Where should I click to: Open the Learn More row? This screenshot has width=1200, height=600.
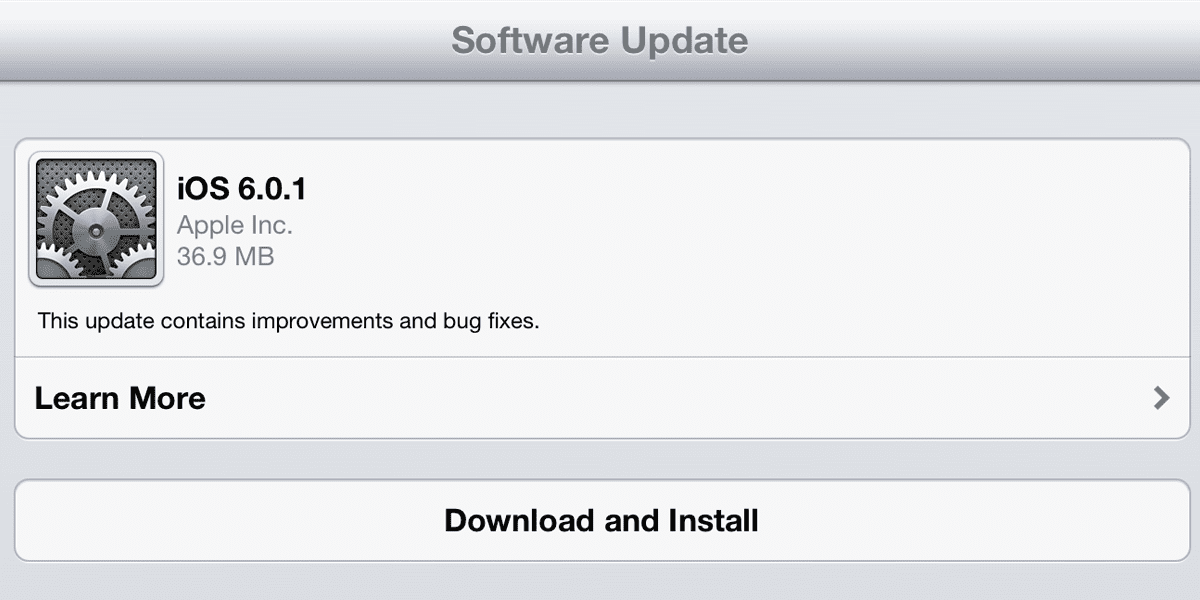click(600, 398)
